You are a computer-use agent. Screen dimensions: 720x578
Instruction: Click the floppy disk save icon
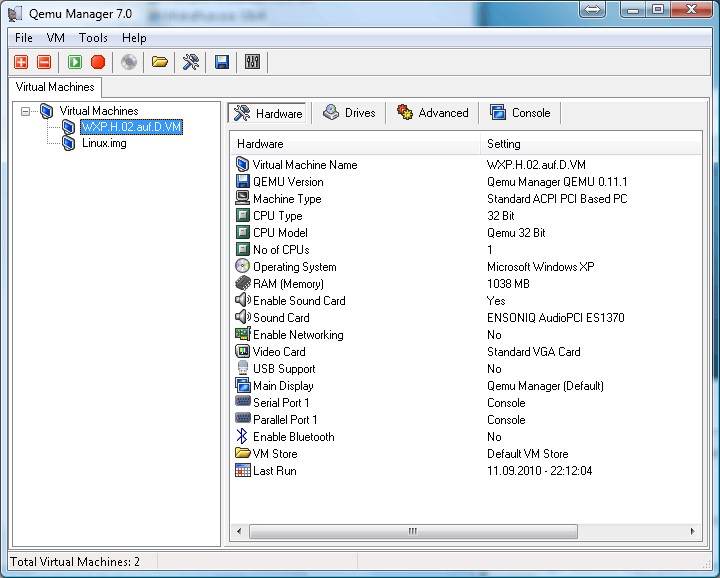pyautogui.click(x=222, y=62)
